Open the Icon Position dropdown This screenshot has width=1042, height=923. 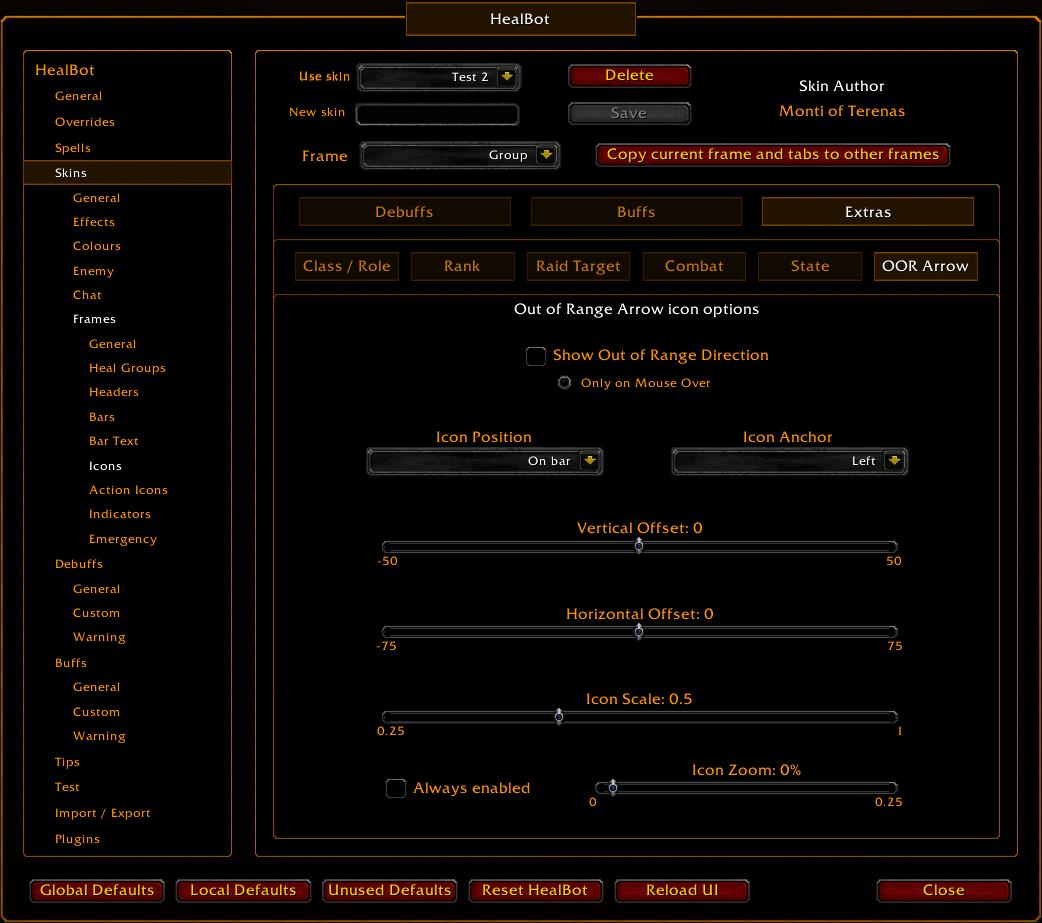[x=589, y=461]
